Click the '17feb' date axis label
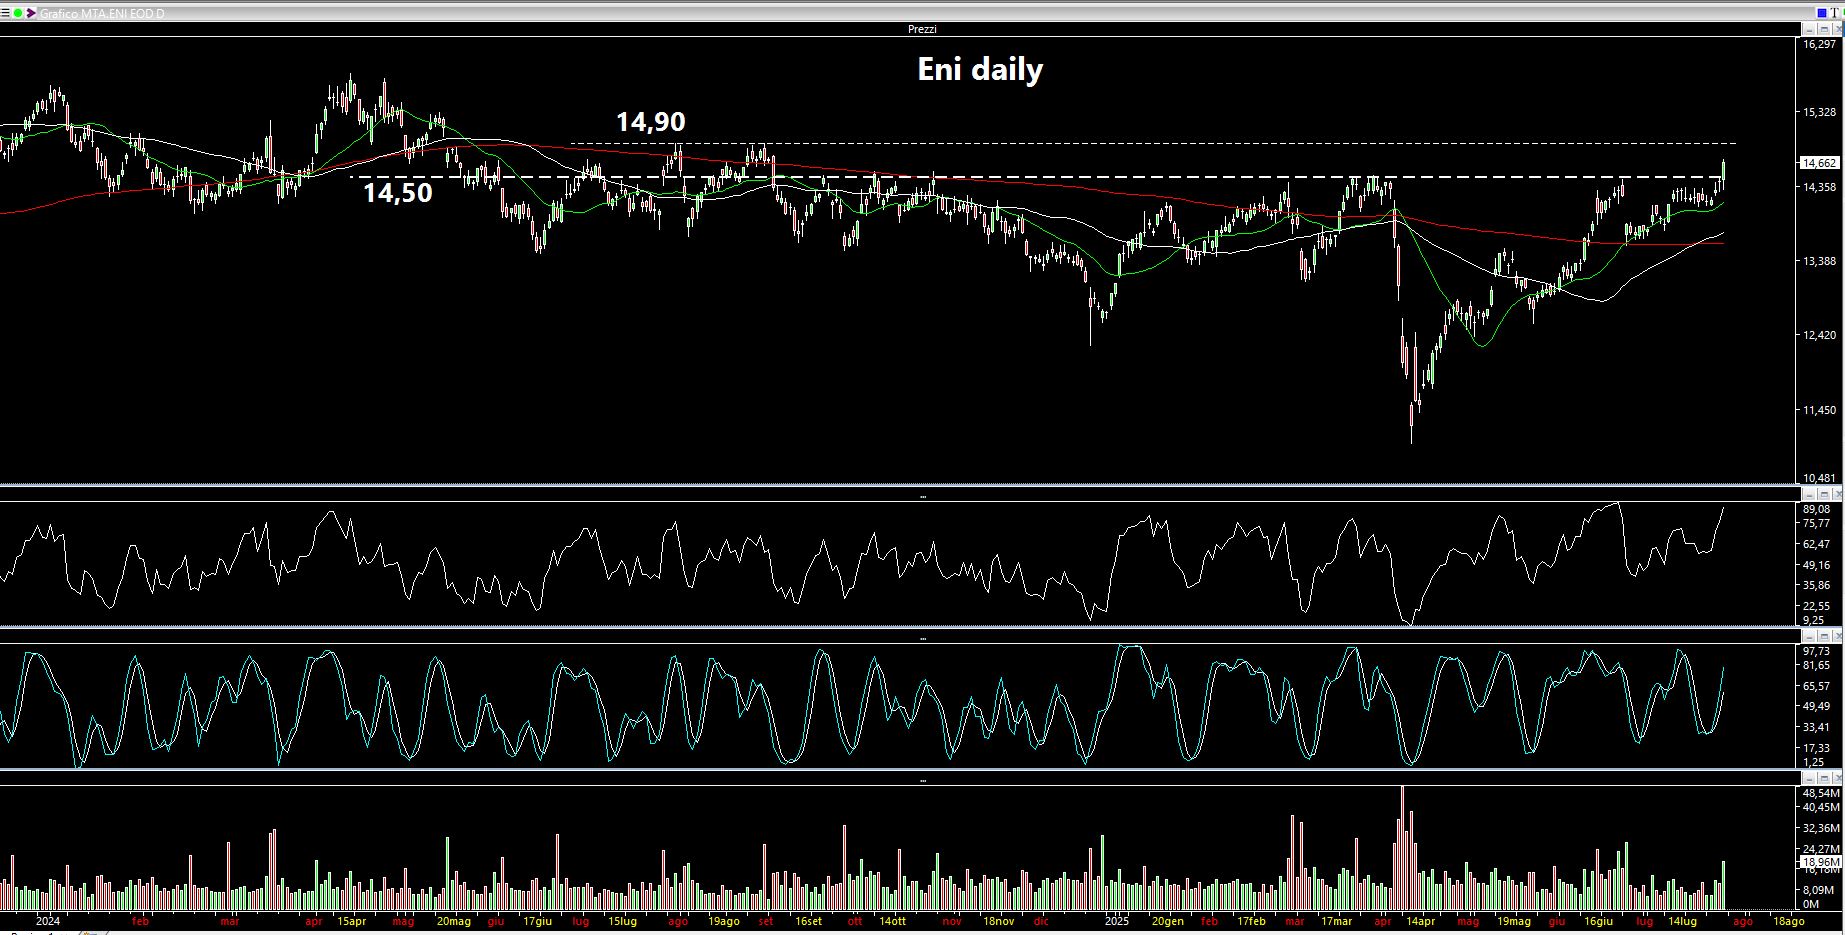 click(1252, 921)
